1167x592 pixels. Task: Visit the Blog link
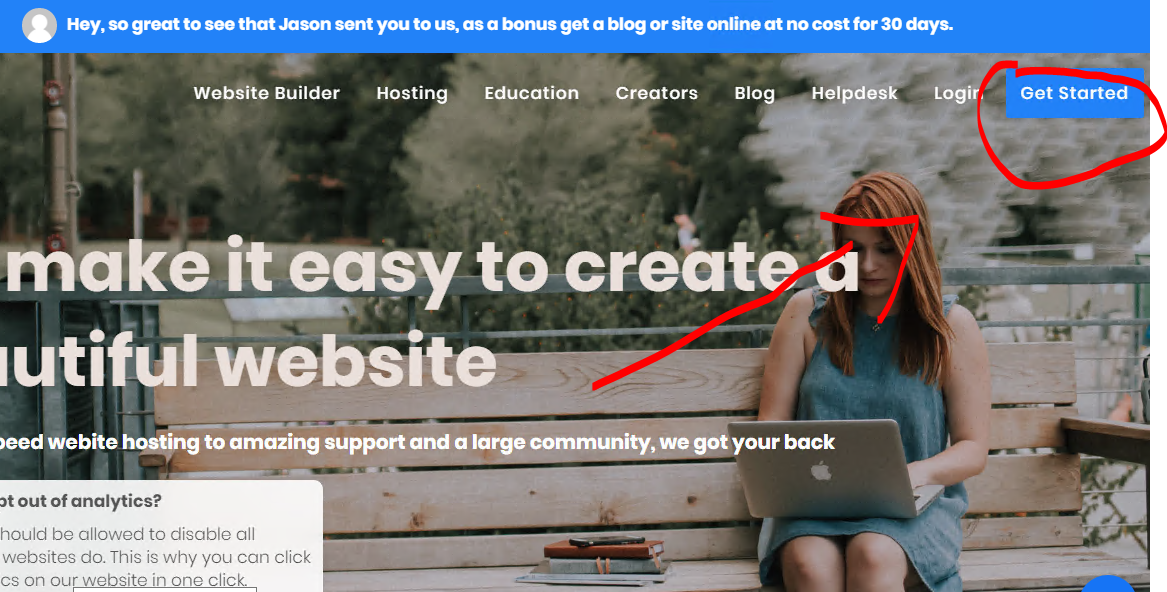pos(755,93)
